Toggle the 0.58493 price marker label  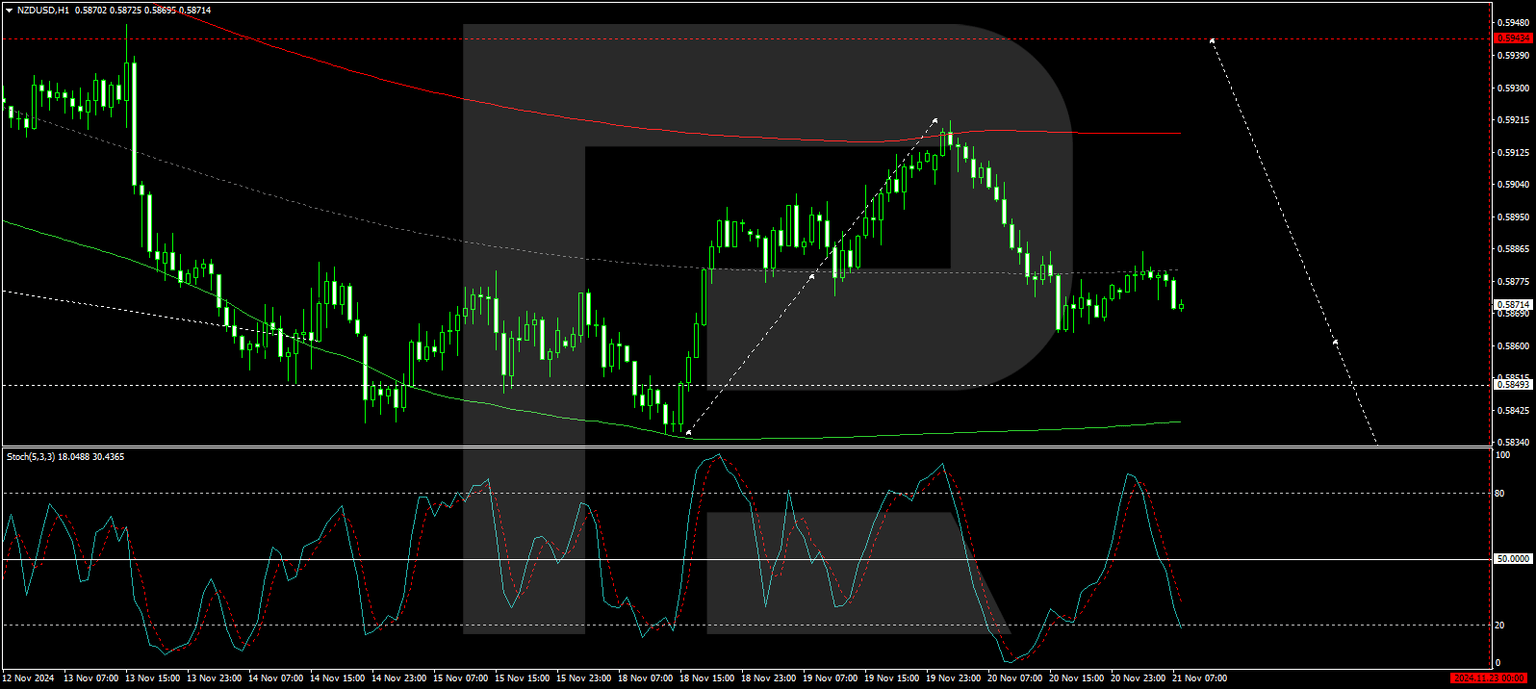coord(1513,383)
